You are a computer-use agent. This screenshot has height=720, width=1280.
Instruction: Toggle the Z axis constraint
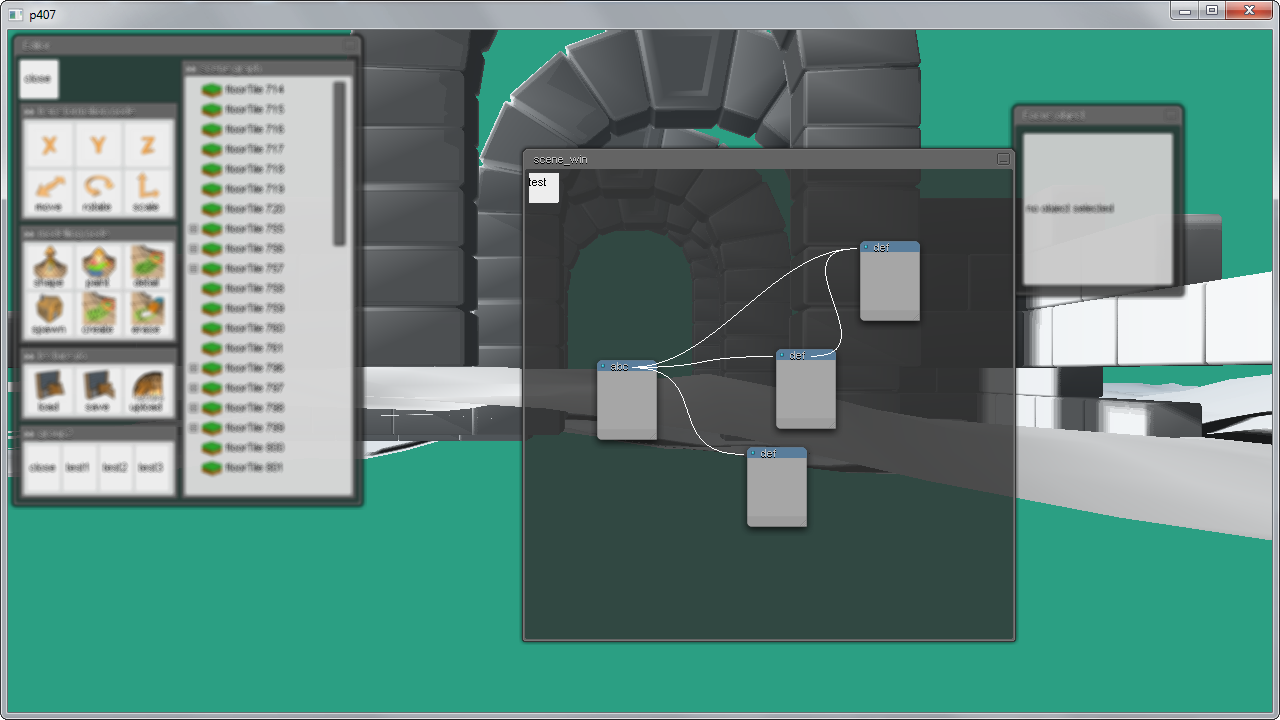coord(147,146)
